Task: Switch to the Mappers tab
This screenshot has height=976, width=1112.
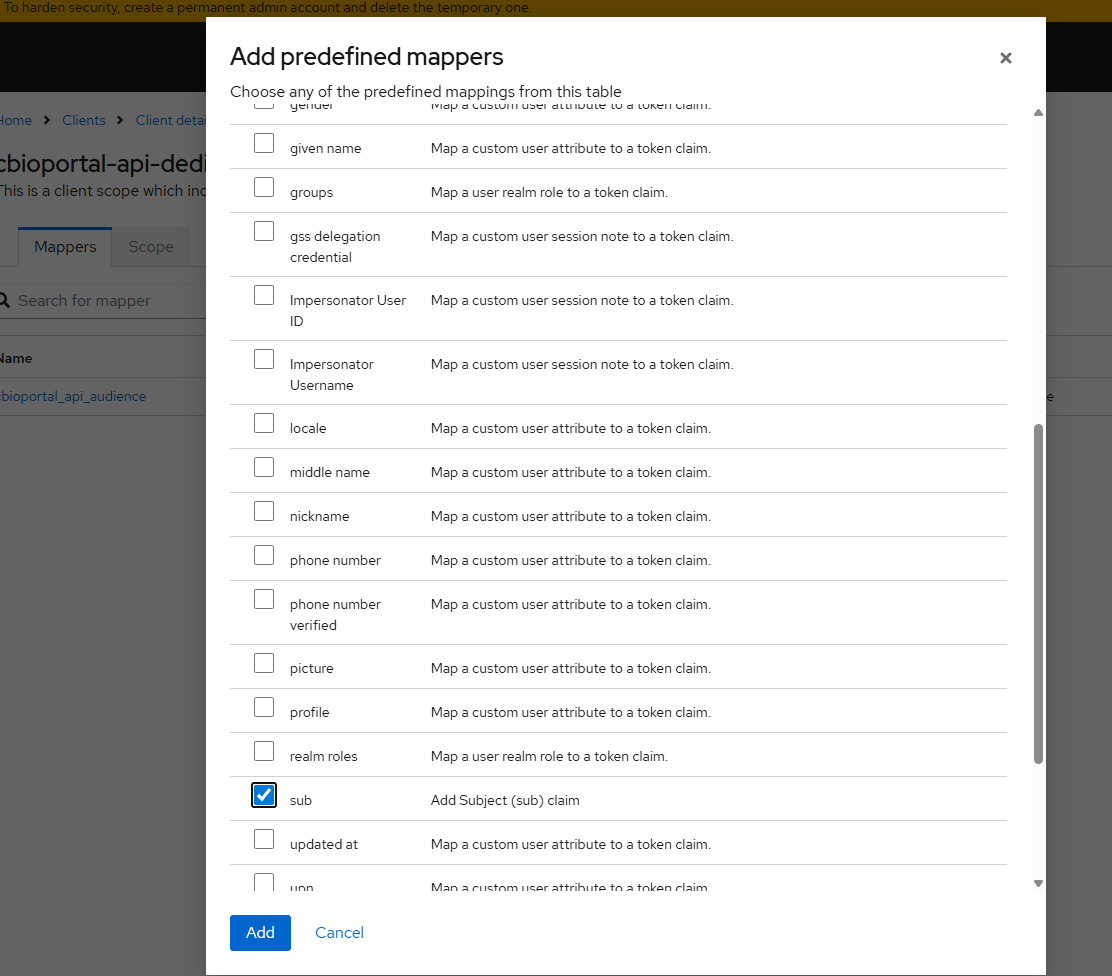Action: pyautogui.click(x=65, y=247)
